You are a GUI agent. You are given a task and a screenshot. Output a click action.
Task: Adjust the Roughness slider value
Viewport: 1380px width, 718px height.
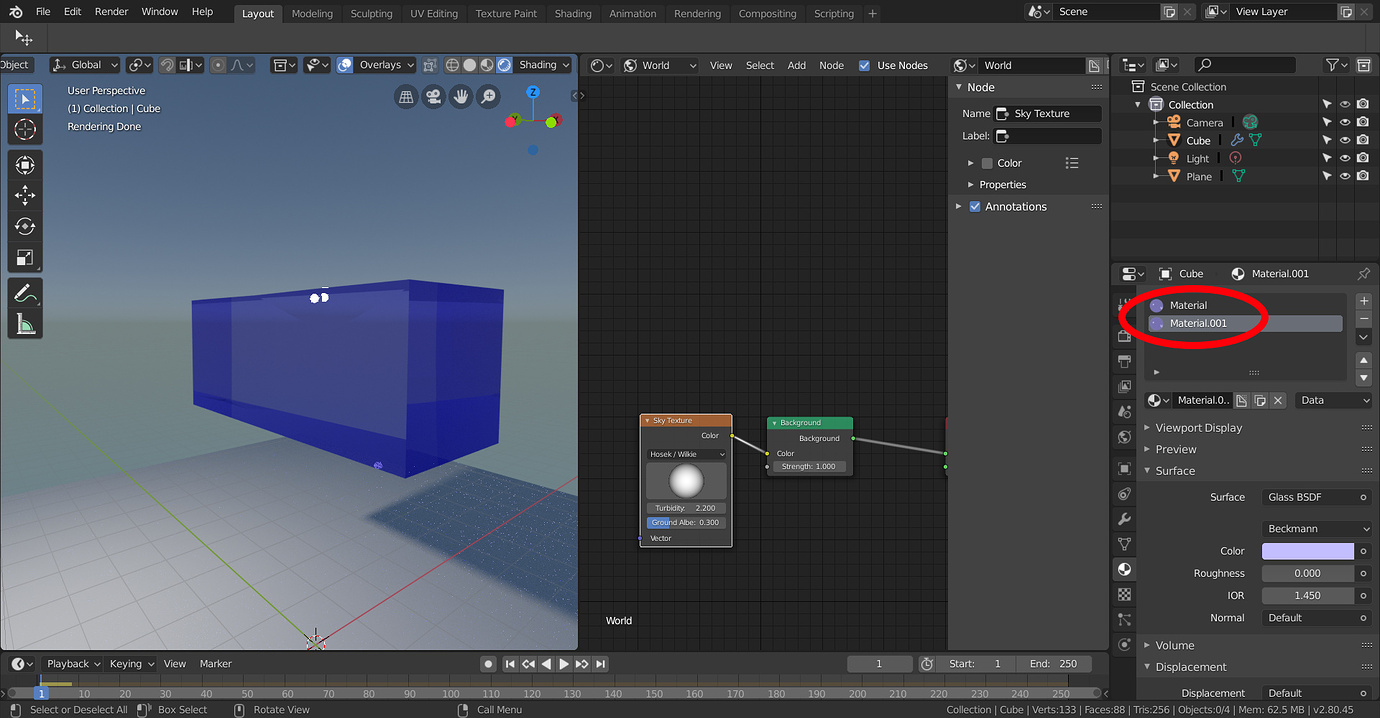[1308, 573]
